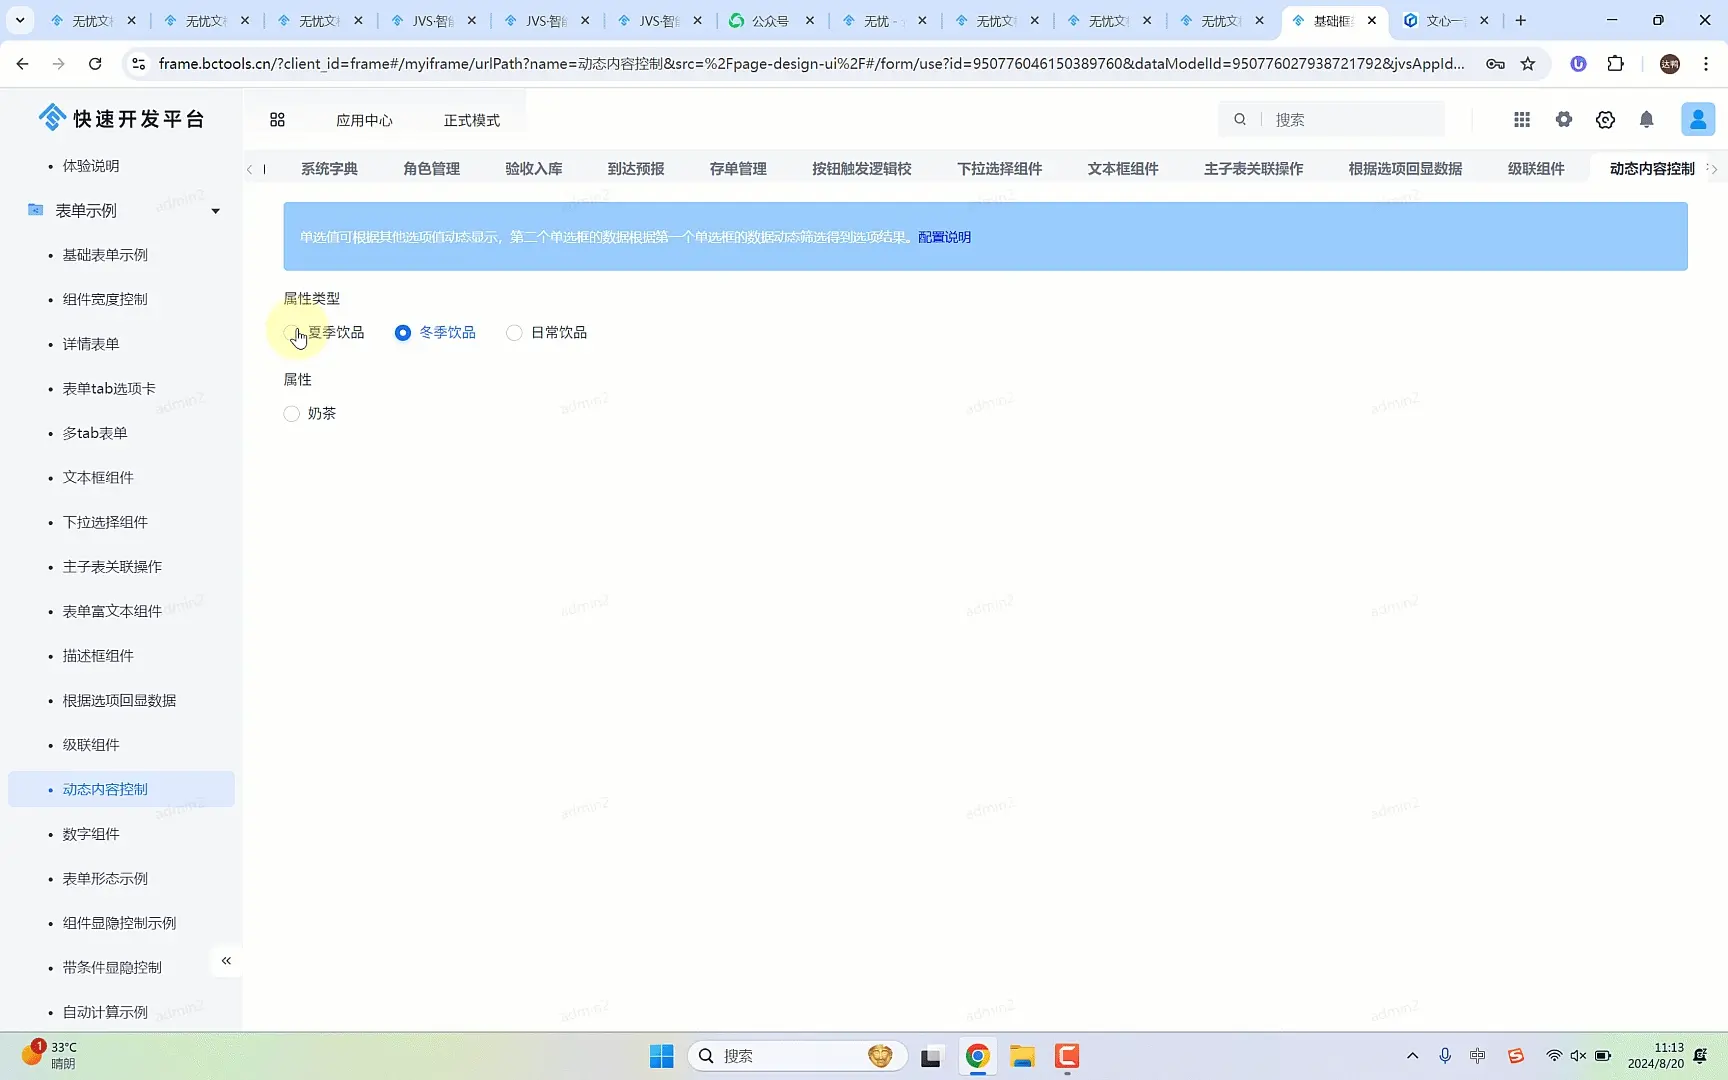Select the 奶茶 radio option
The image size is (1728, 1080).
coord(310,413)
